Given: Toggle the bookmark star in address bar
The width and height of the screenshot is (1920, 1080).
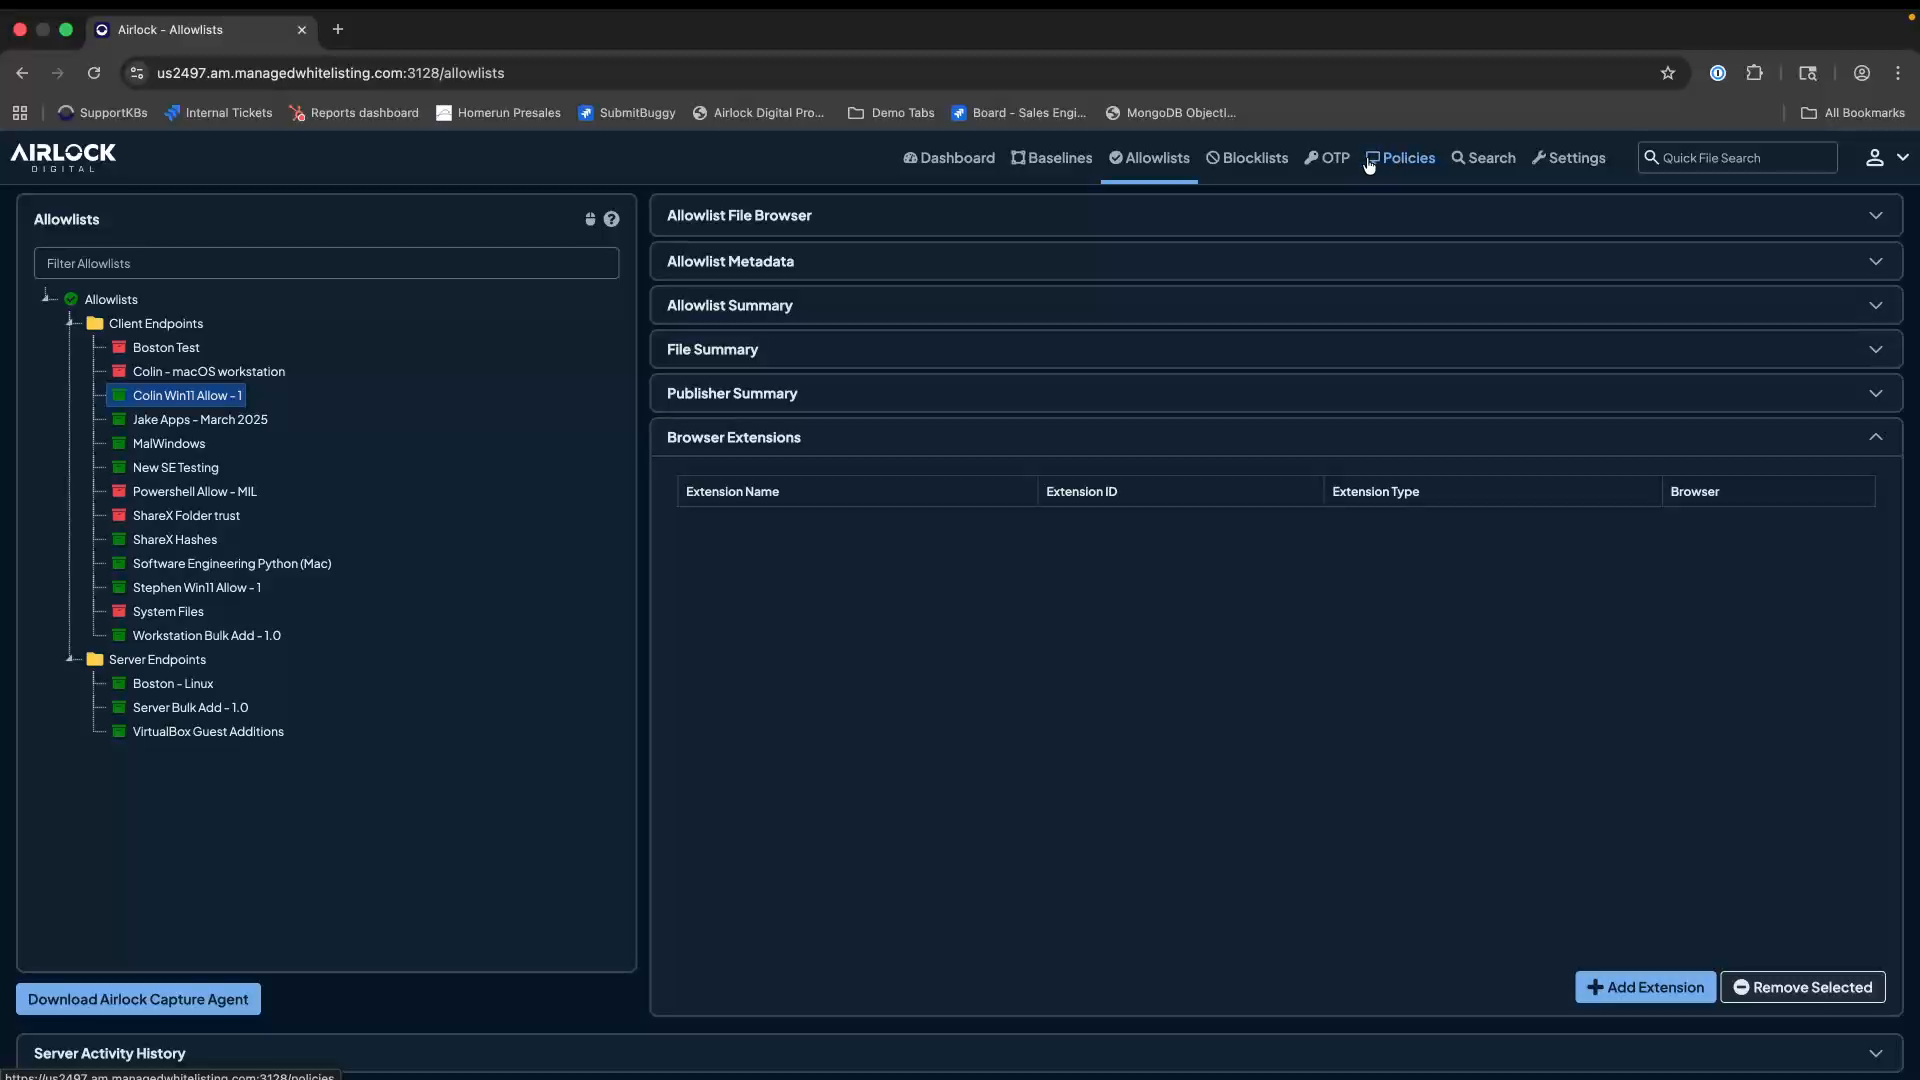Looking at the screenshot, I should (1669, 72).
